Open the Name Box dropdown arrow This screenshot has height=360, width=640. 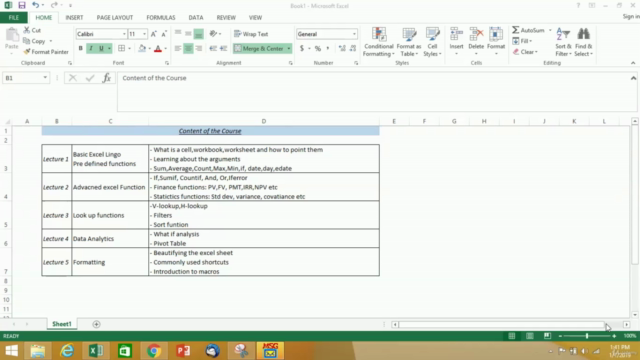point(45,78)
